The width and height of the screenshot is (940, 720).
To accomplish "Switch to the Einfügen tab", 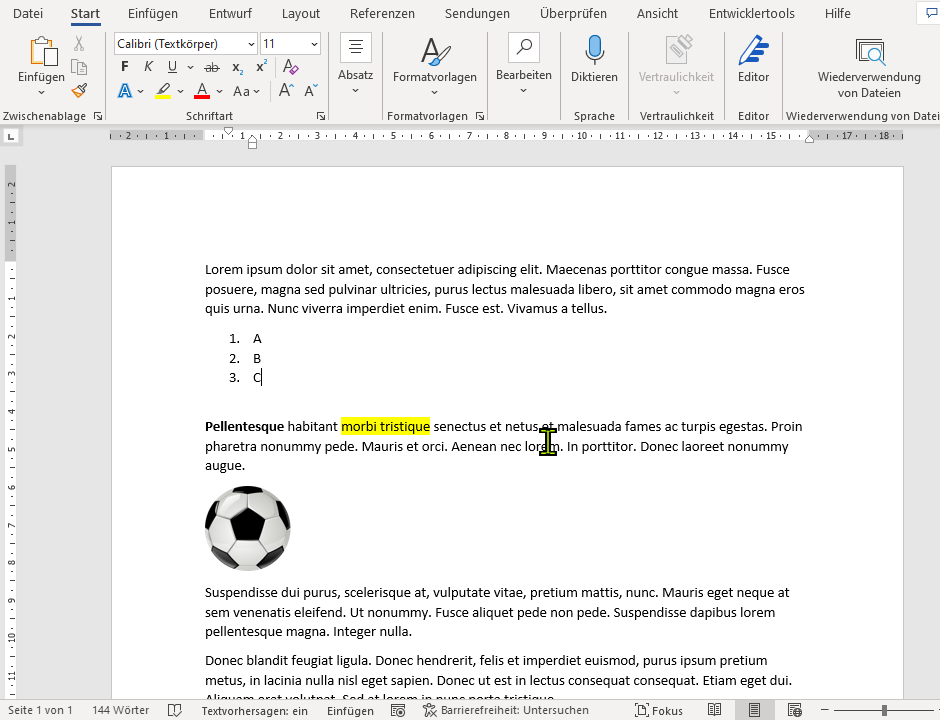I will [152, 13].
